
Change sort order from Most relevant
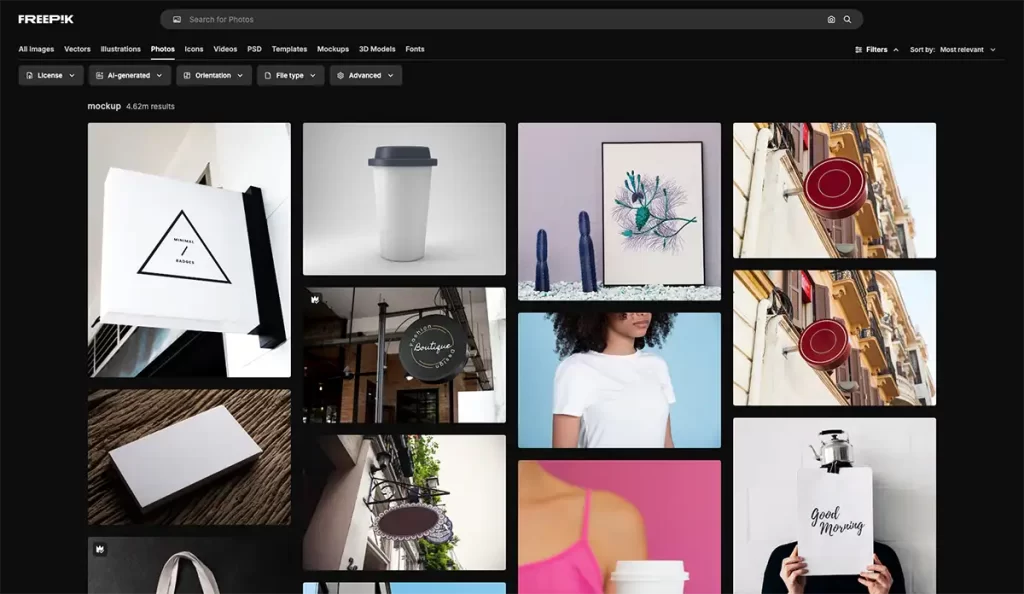[x=966, y=49]
